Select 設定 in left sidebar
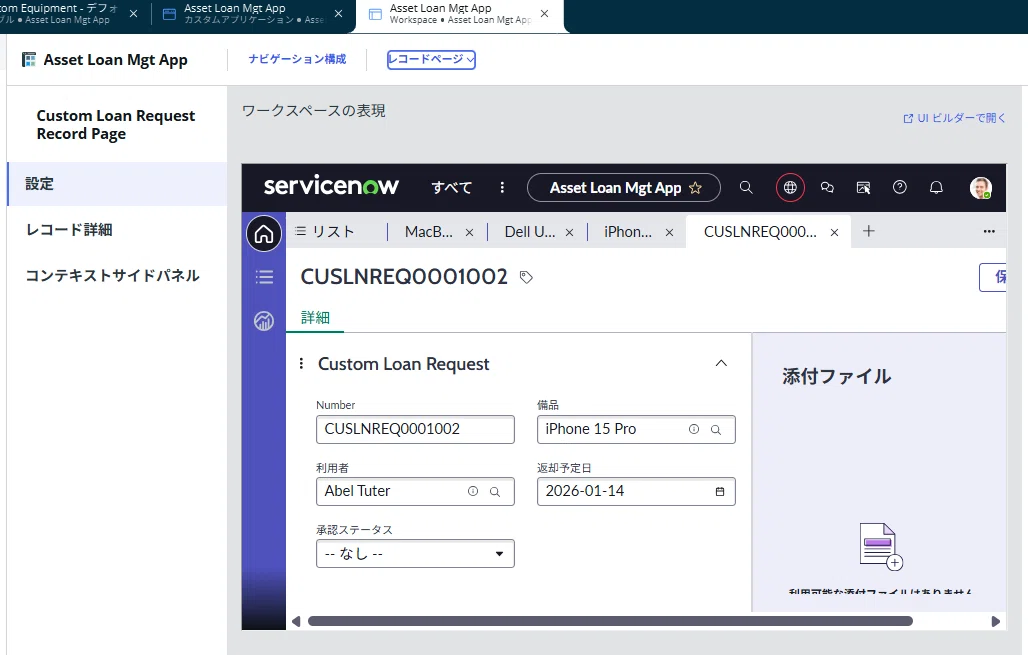This screenshot has width=1028, height=655. [117, 184]
